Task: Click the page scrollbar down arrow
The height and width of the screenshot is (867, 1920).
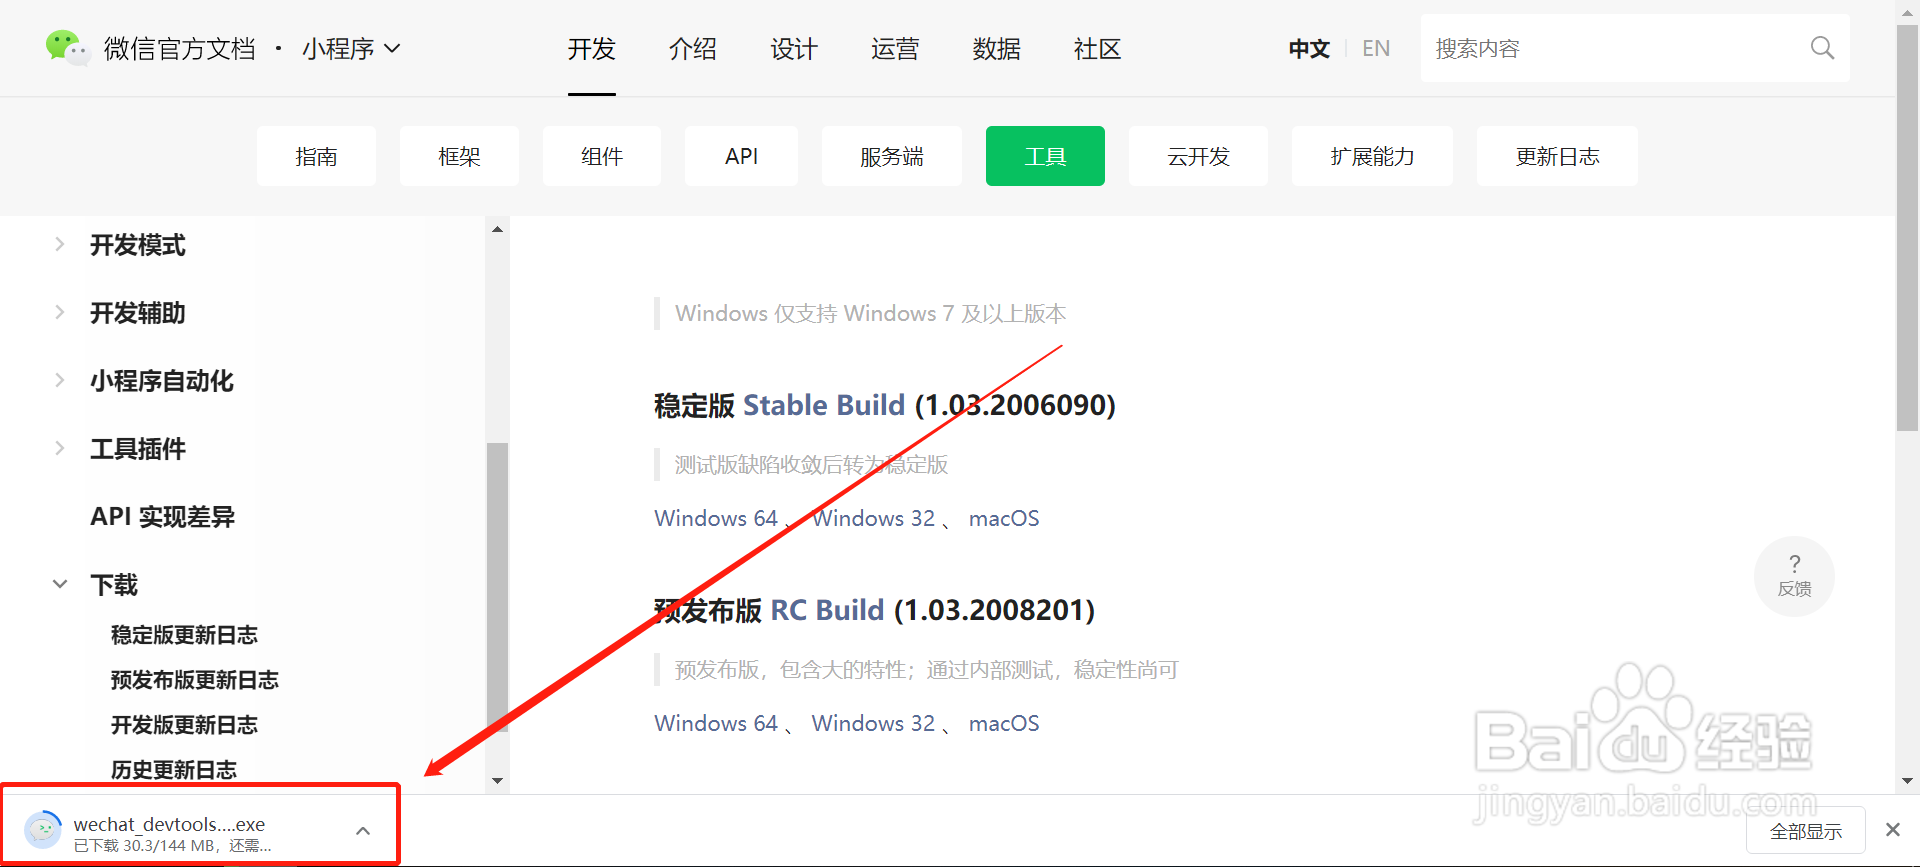Action: tap(1908, 781)
